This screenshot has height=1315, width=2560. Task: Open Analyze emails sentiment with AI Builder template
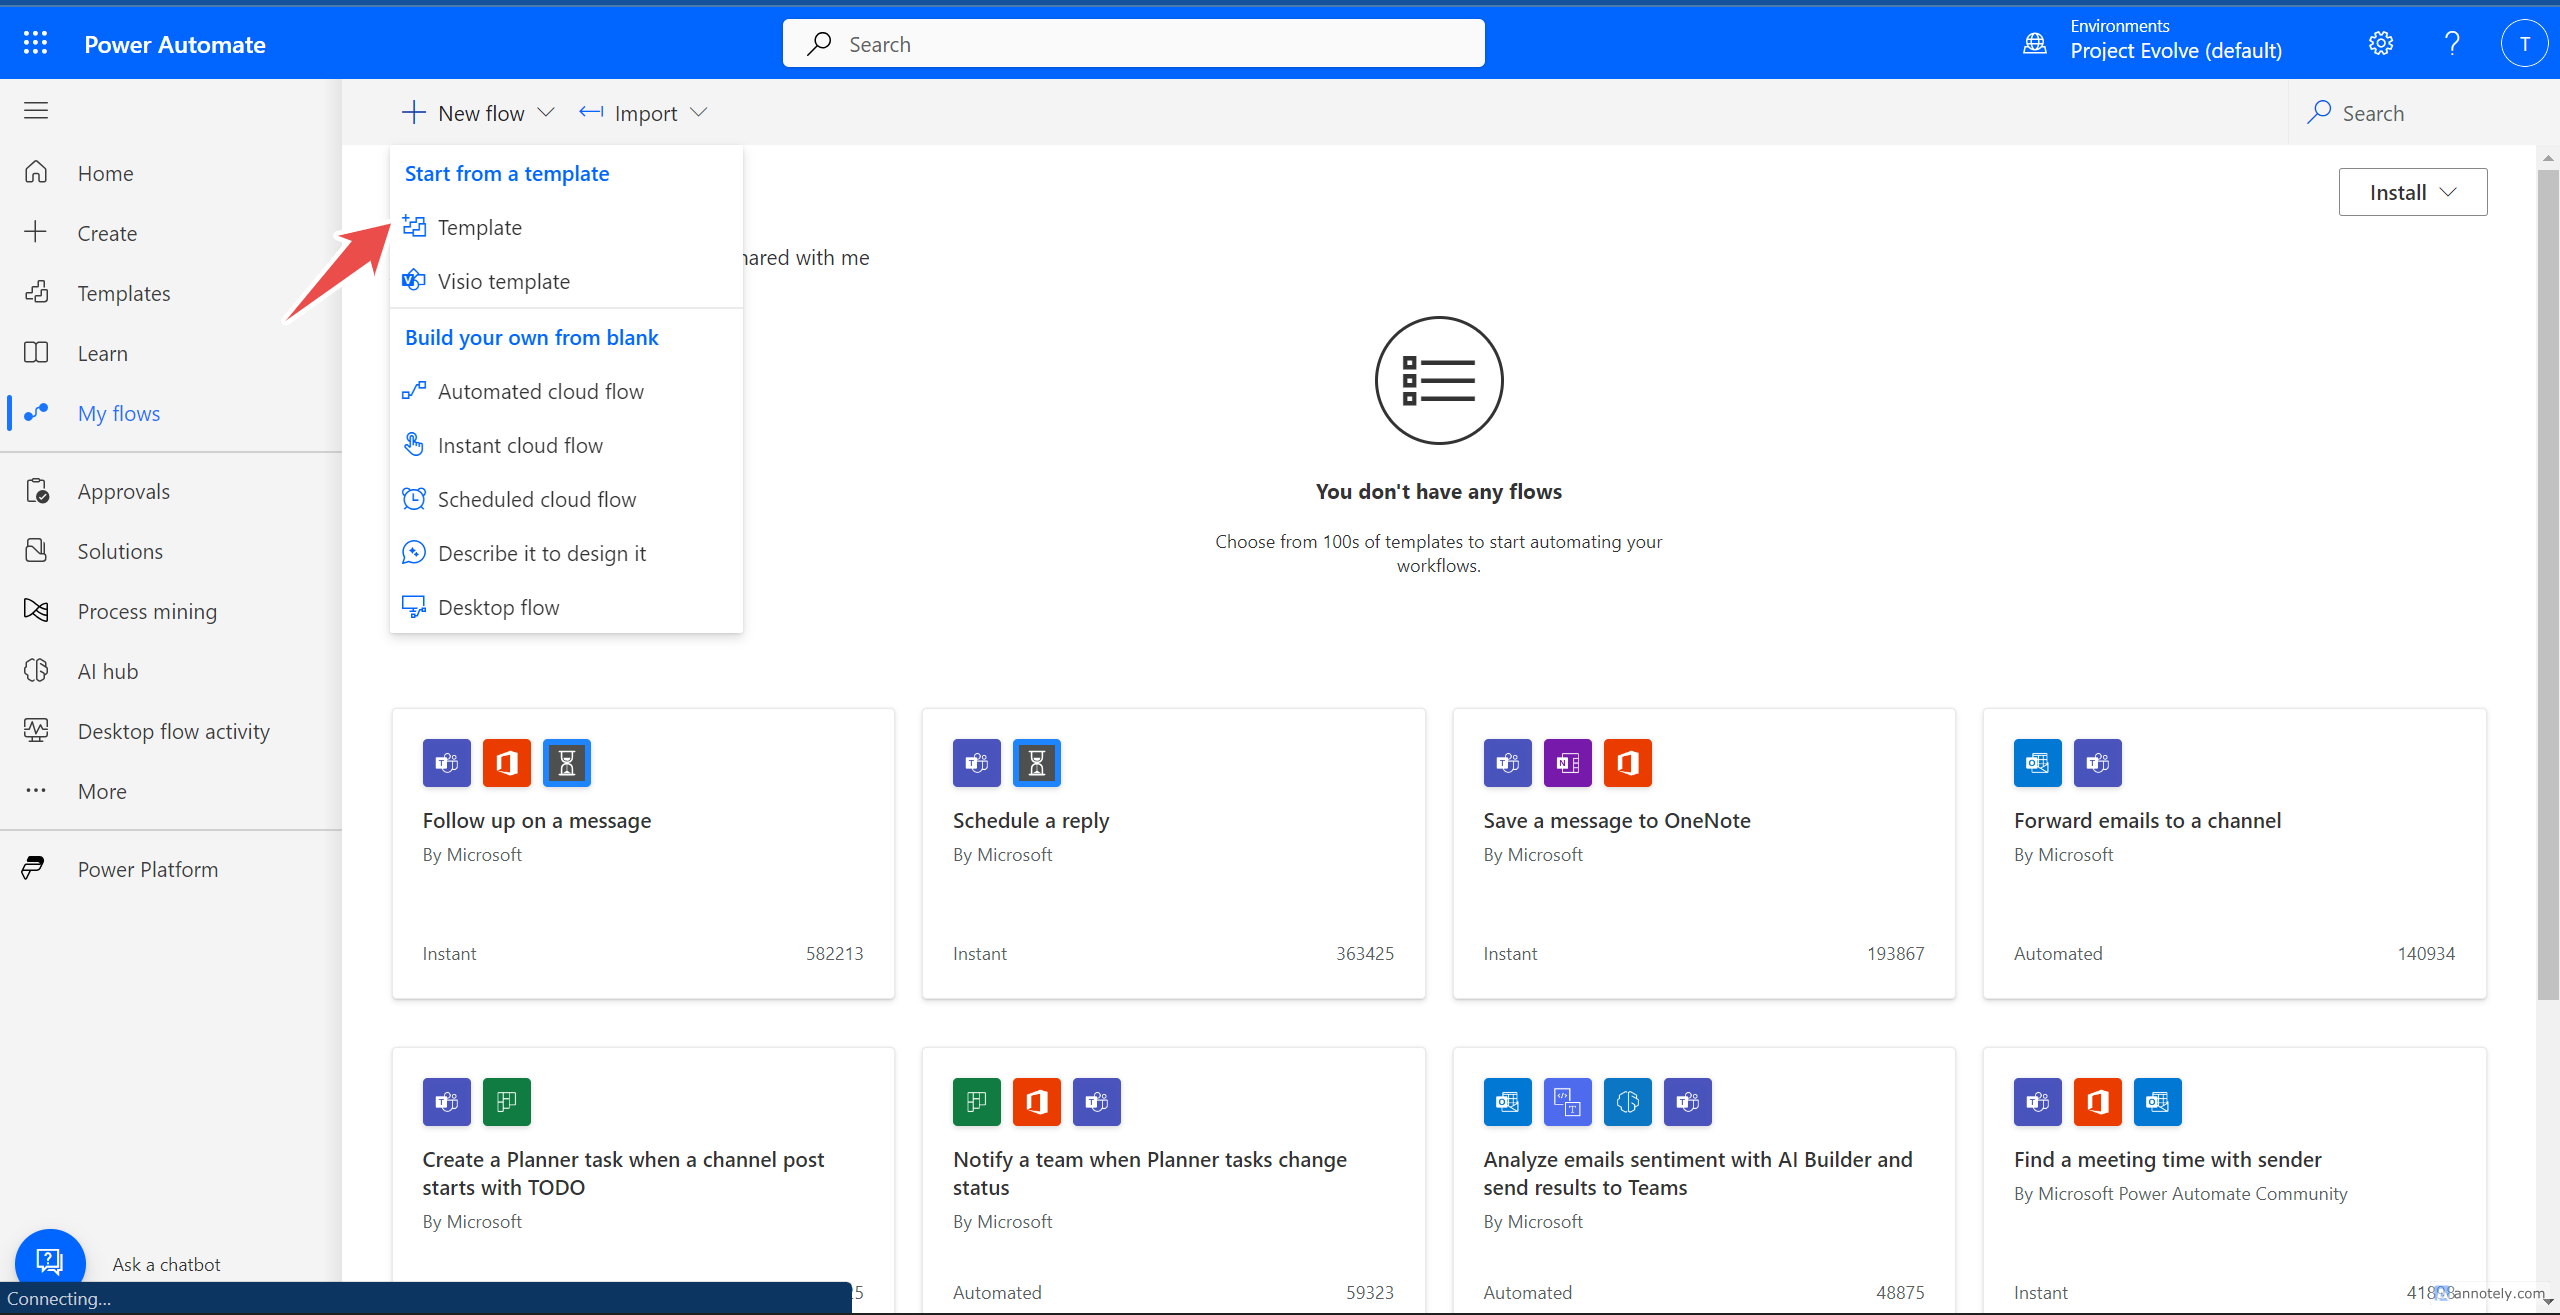[1704, 1180]
